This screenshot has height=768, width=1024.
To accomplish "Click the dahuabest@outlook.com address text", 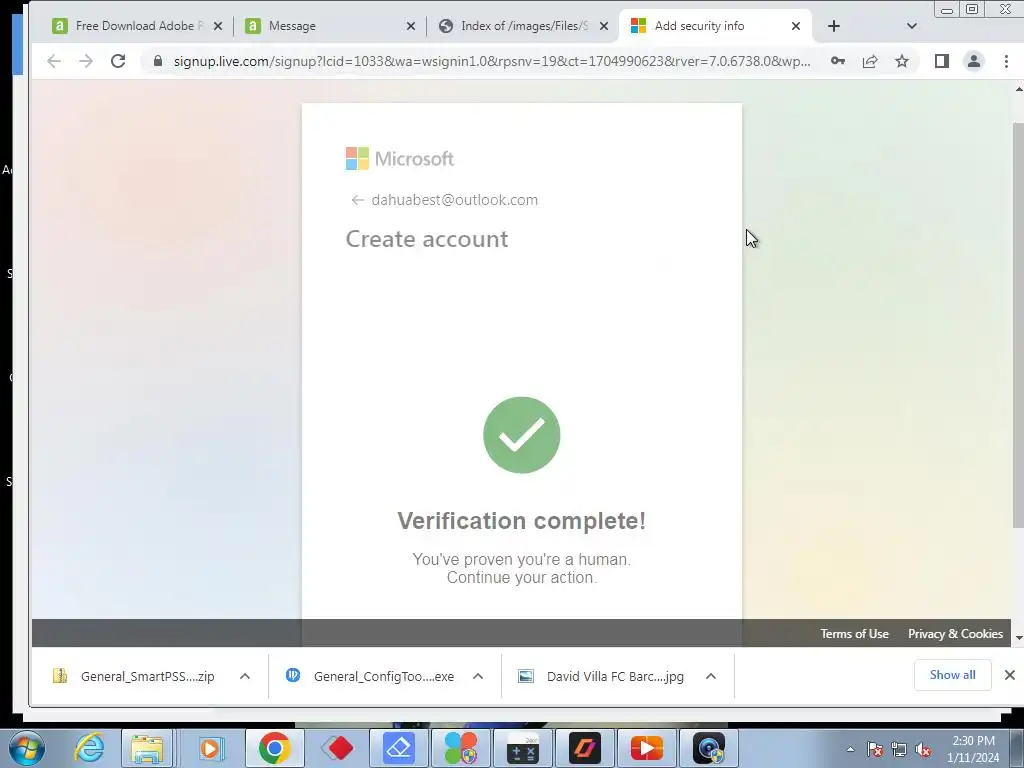I will (455, 200).
